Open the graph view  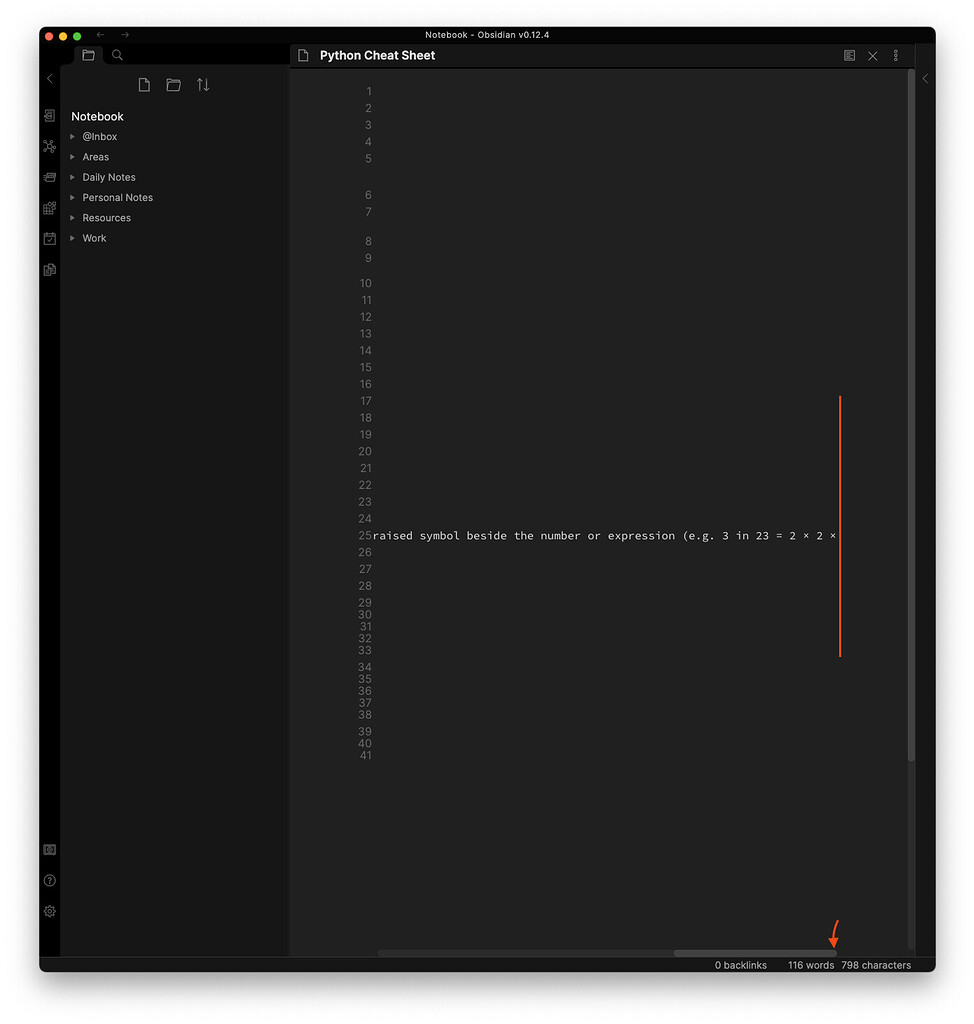pos(49,146)
